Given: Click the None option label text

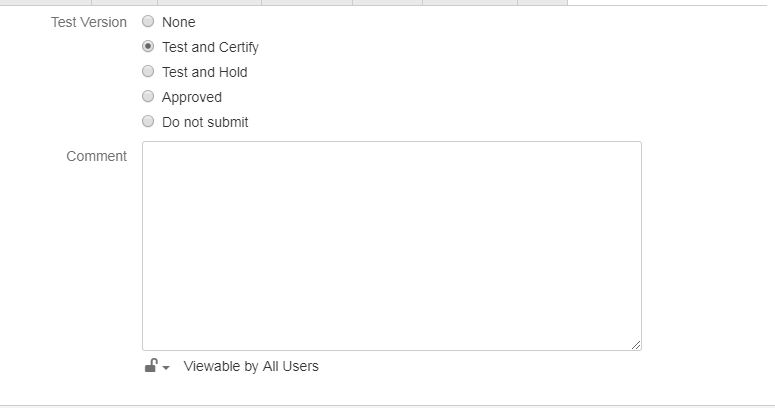Looking at the screenshot, I should point(178,22).
